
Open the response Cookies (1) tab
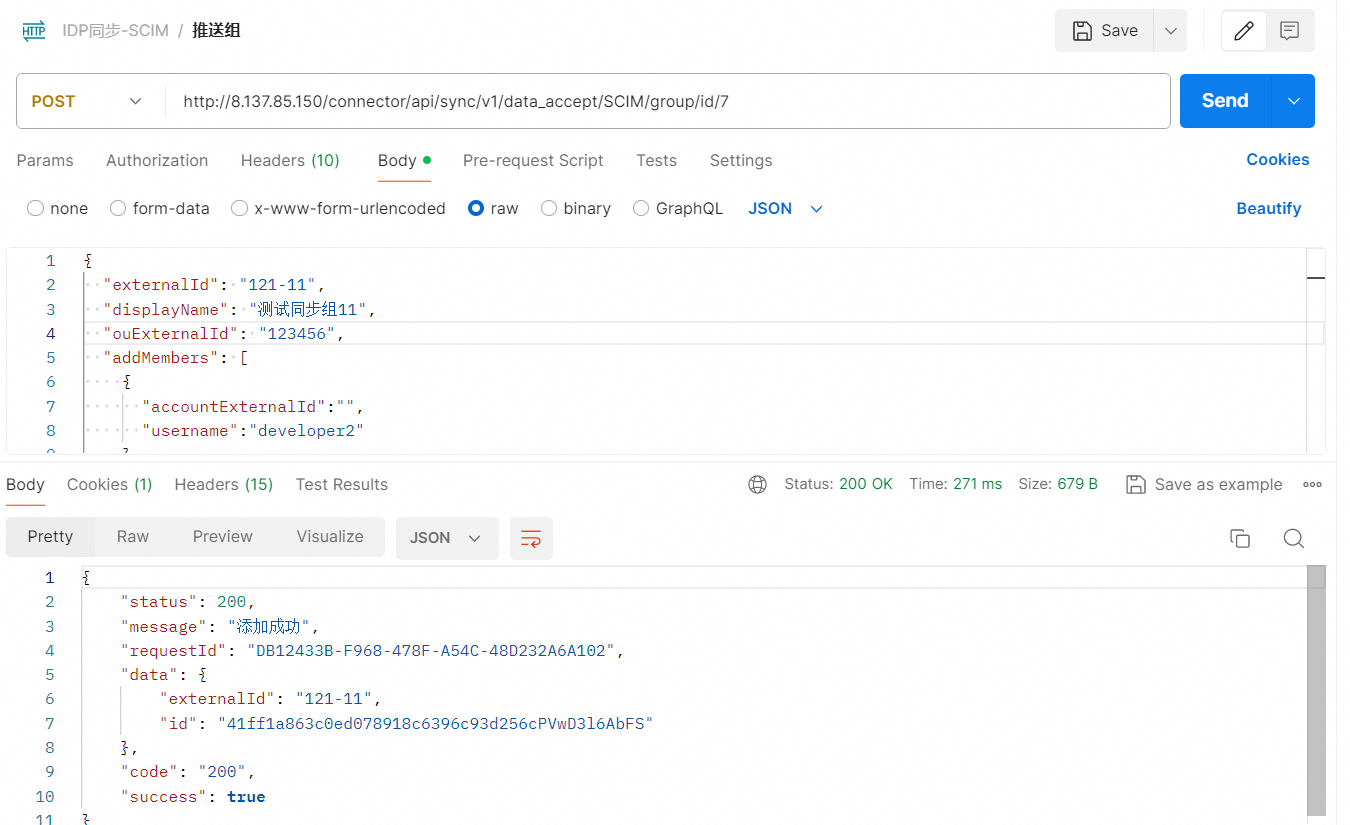pos(110,484)
